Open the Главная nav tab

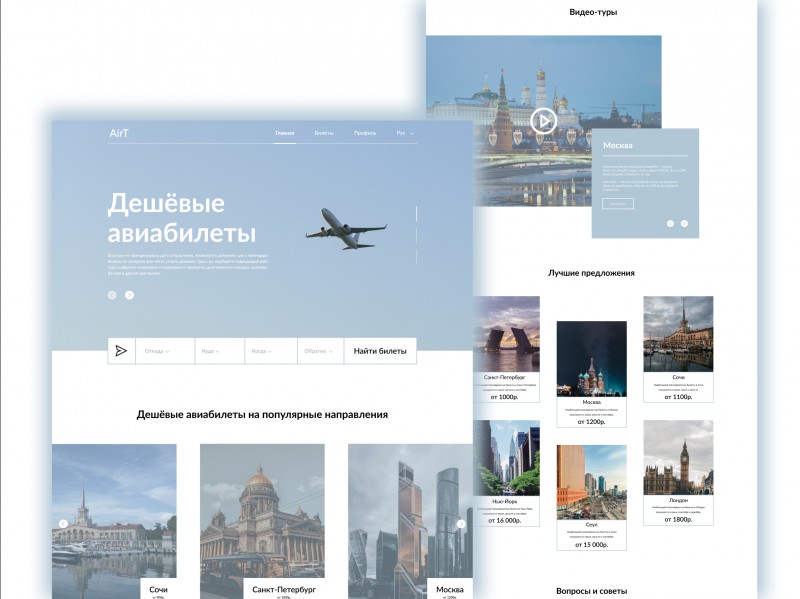pos(285,133)
